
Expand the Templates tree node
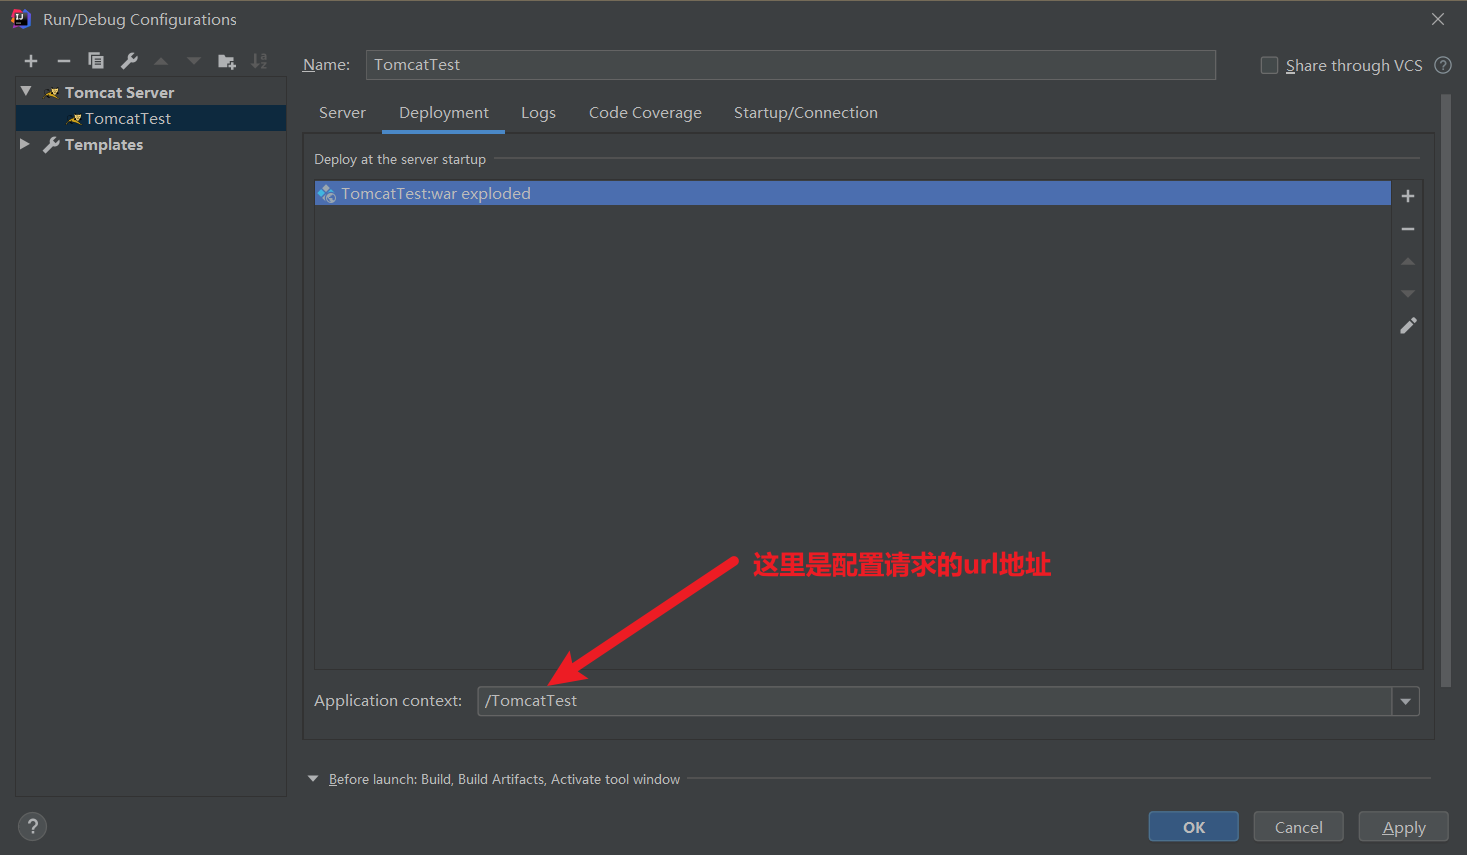pyautogui.click(x=25, y=144)
